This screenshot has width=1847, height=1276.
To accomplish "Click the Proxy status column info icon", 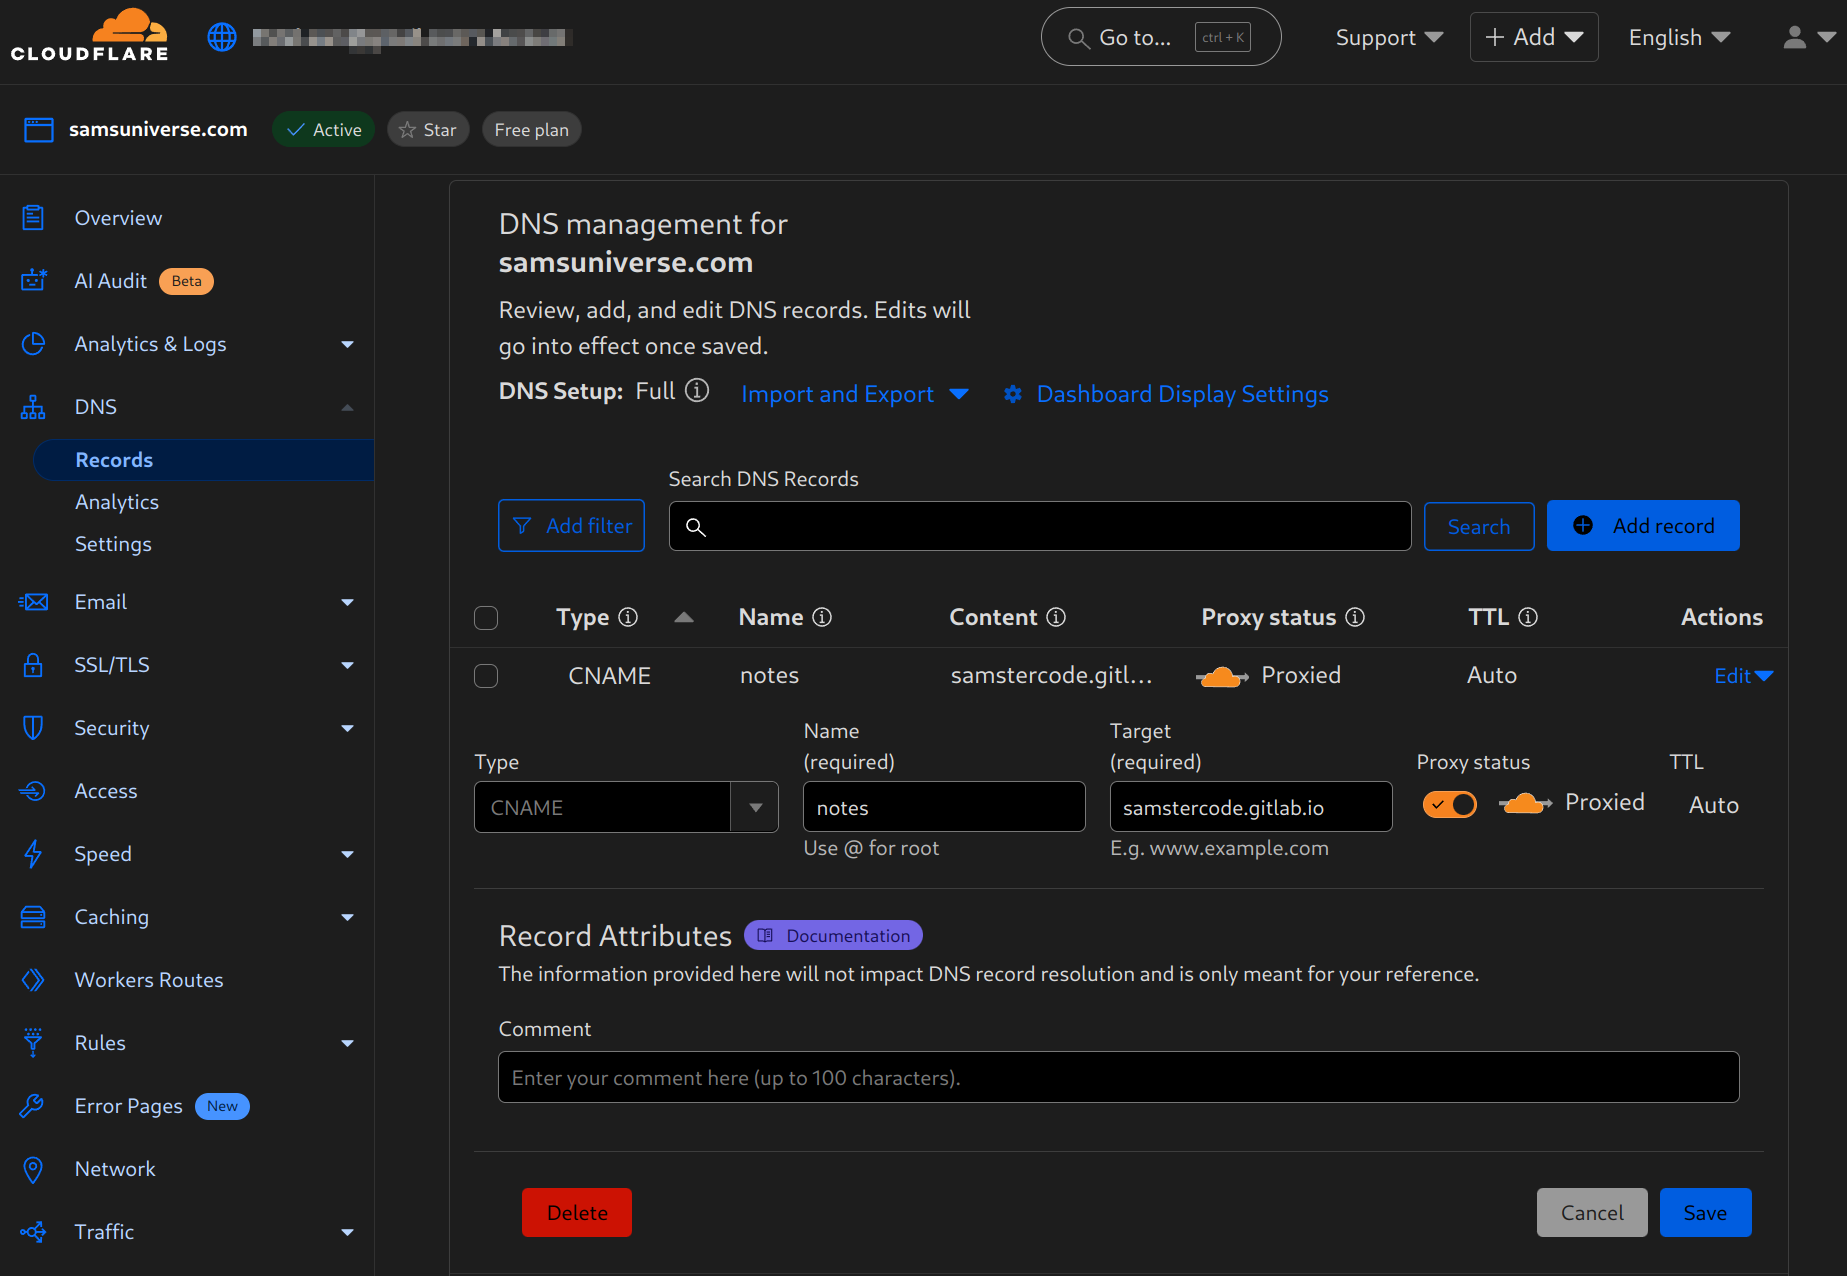I will [1355, 617].
